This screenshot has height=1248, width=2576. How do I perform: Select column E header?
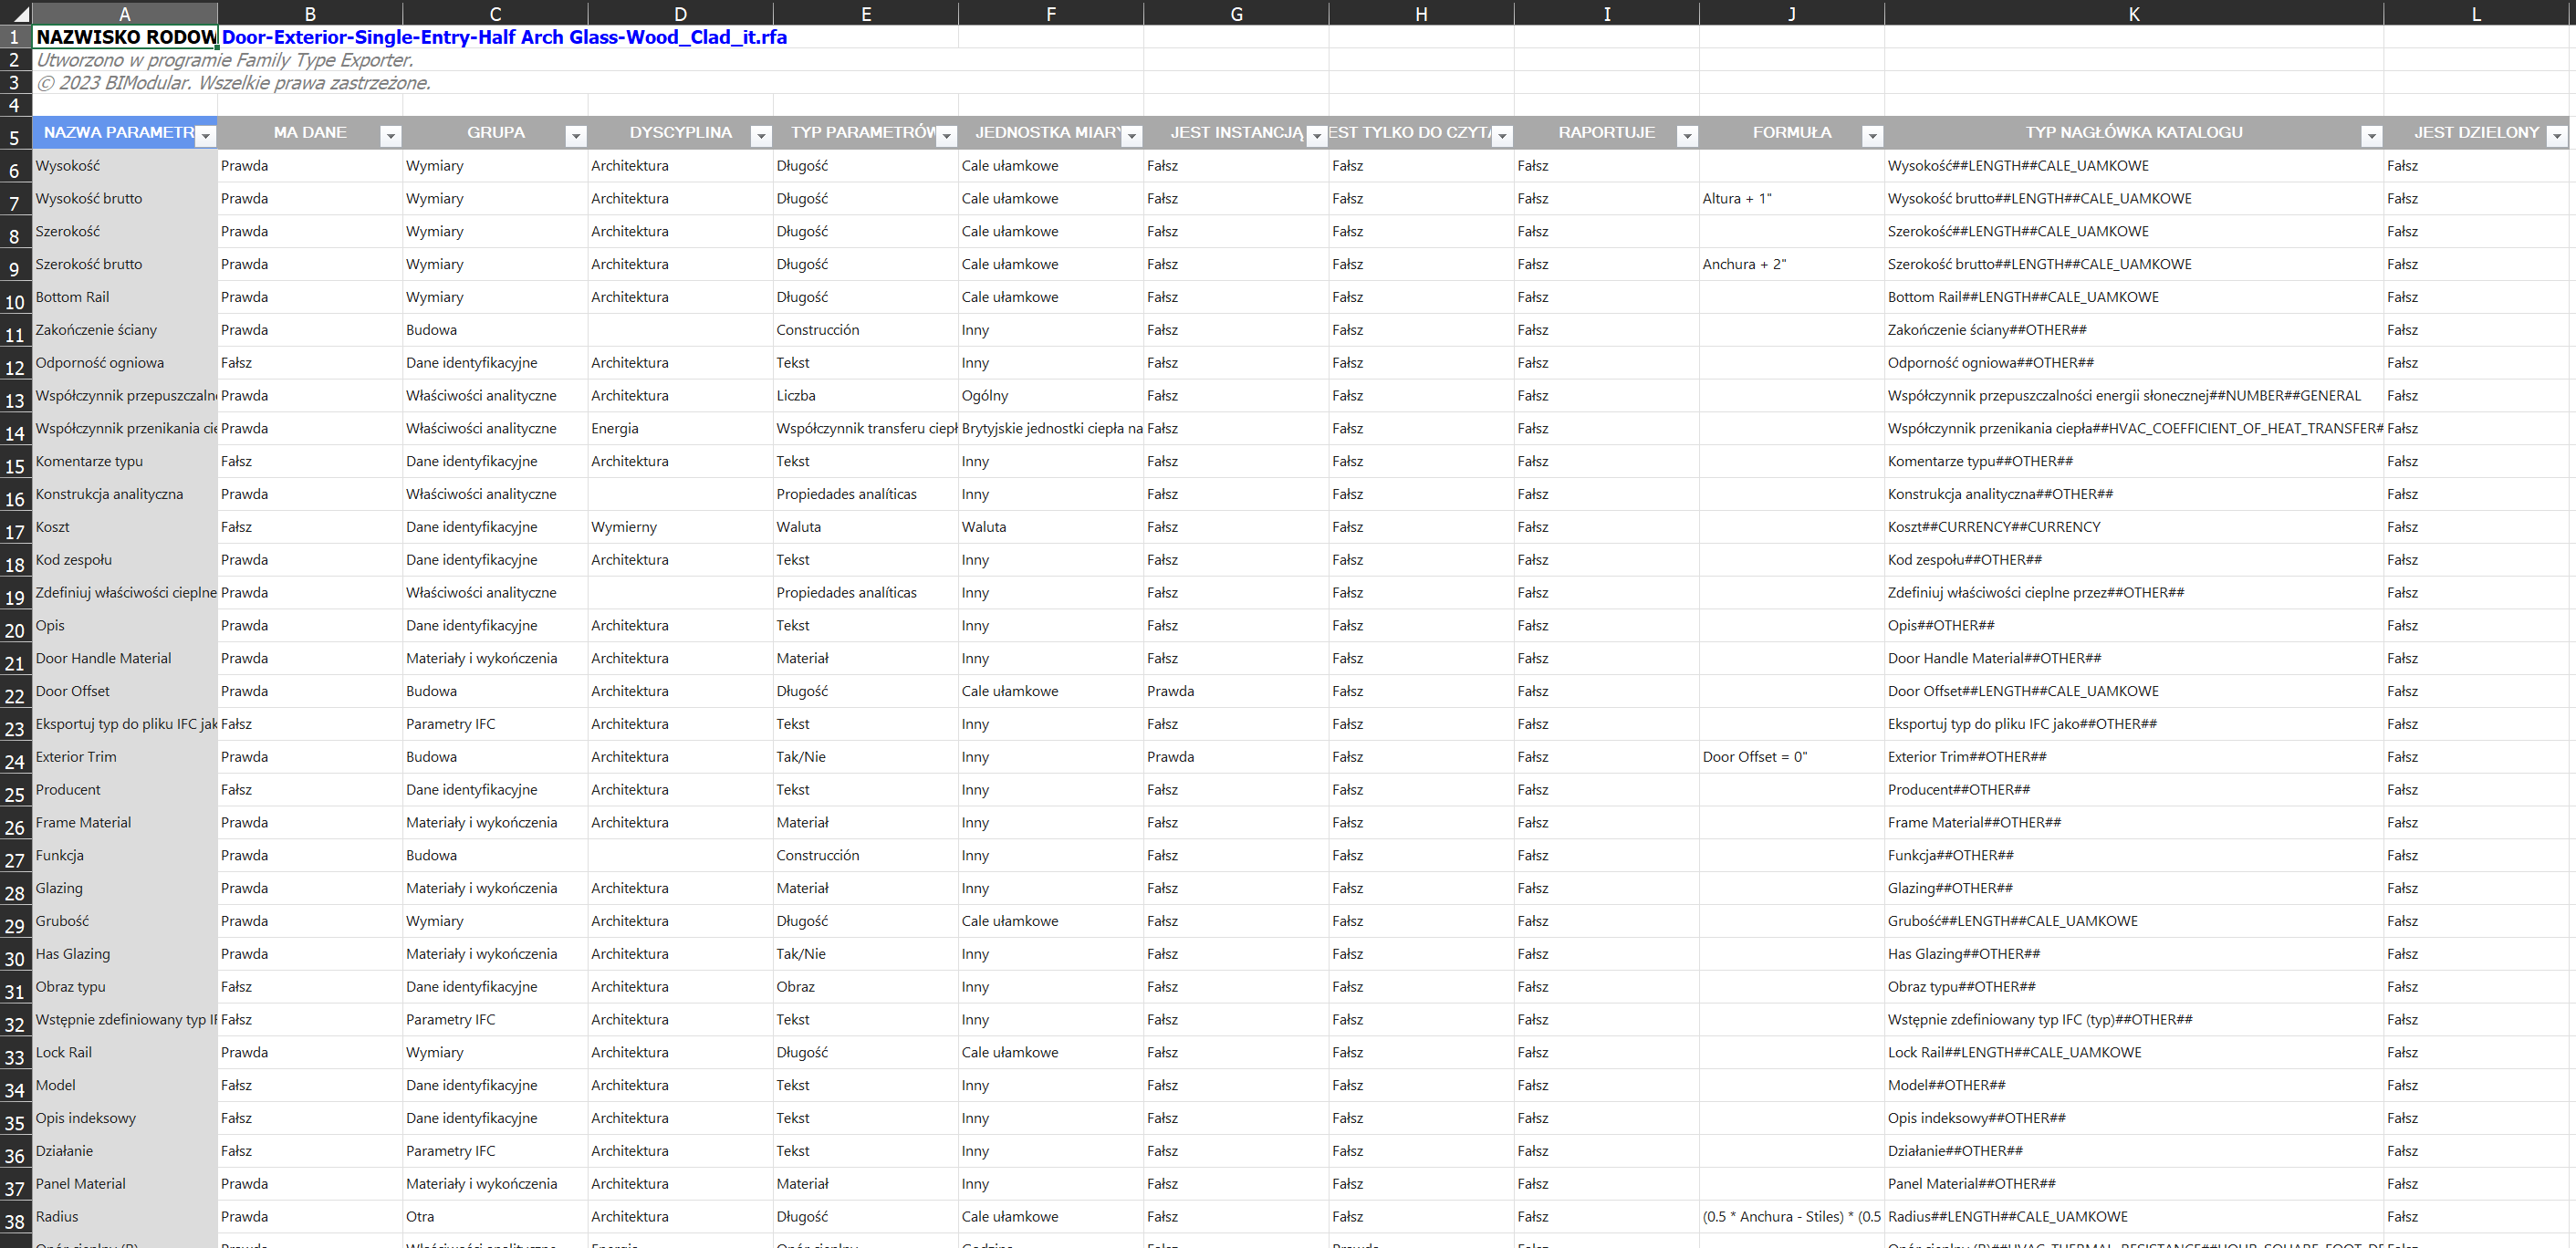pyautogui.click(x=865, y=14)
